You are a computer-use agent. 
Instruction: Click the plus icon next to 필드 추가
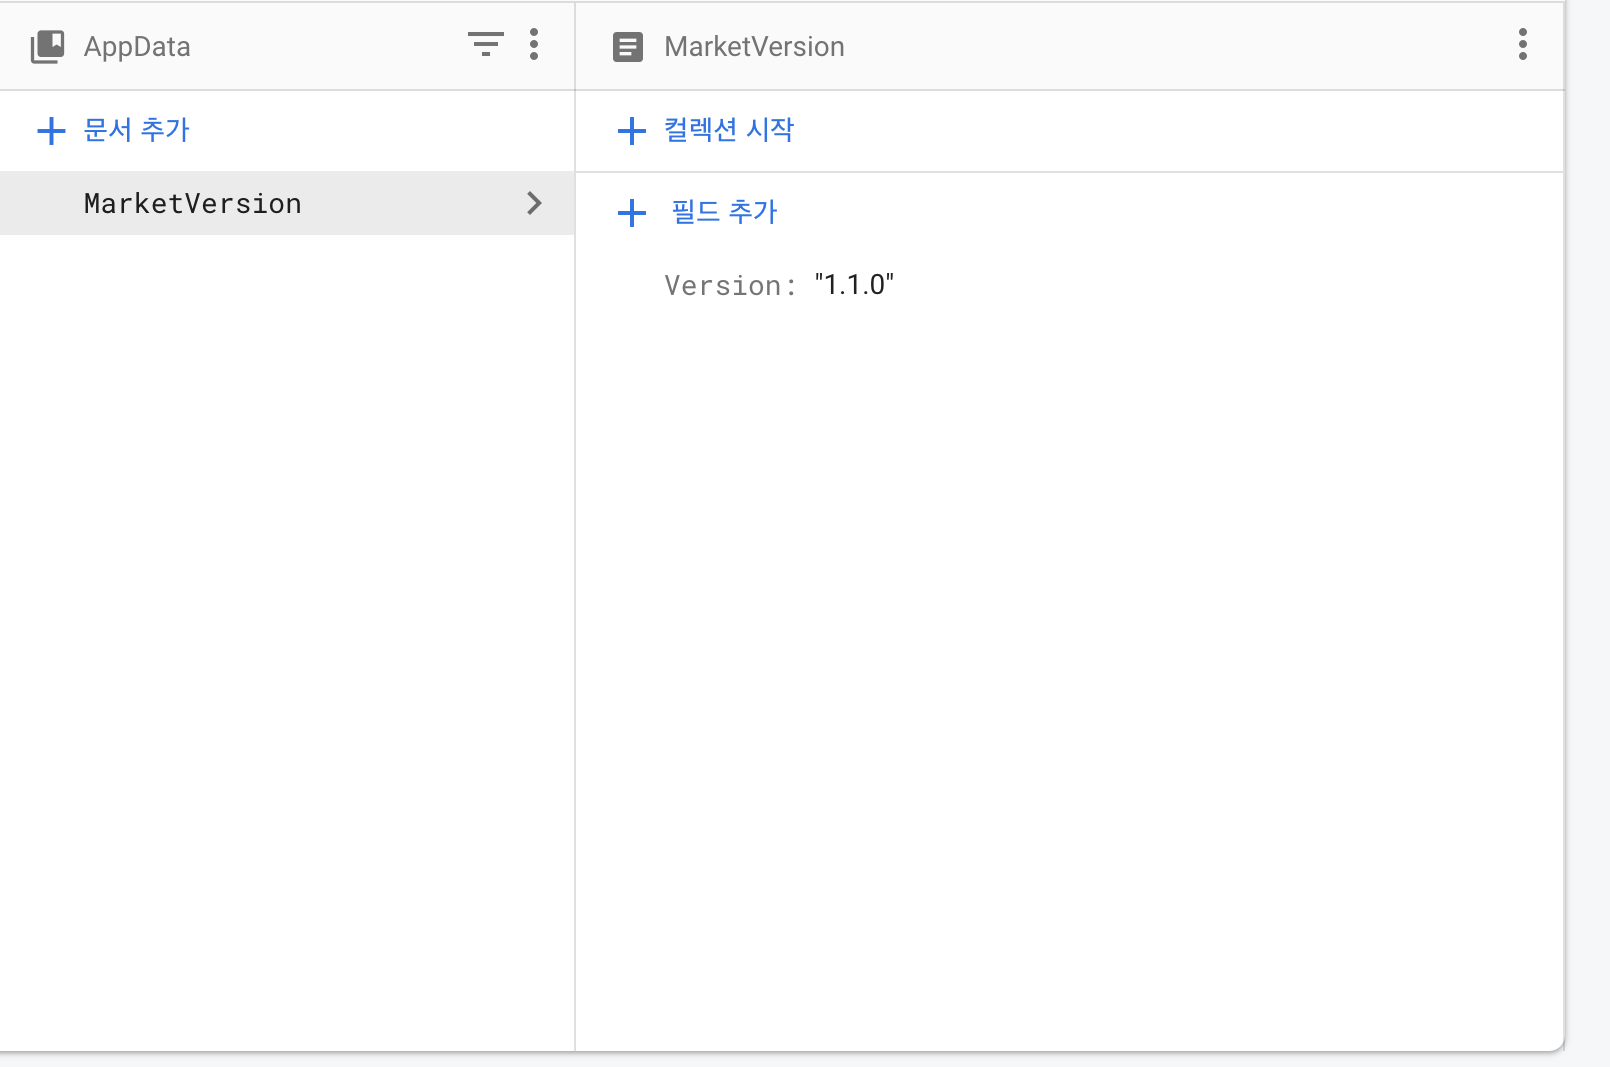[x=631, y=212]
